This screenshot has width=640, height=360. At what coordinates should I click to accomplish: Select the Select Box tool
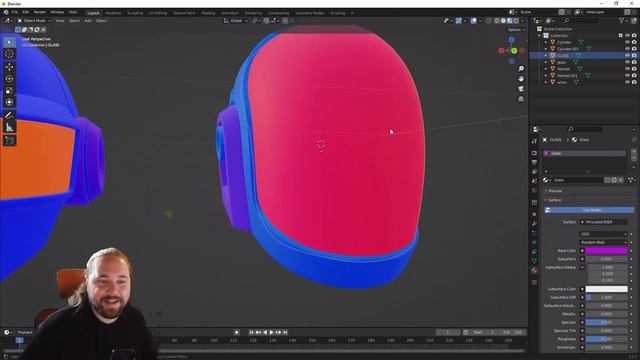tap(9, 42)
